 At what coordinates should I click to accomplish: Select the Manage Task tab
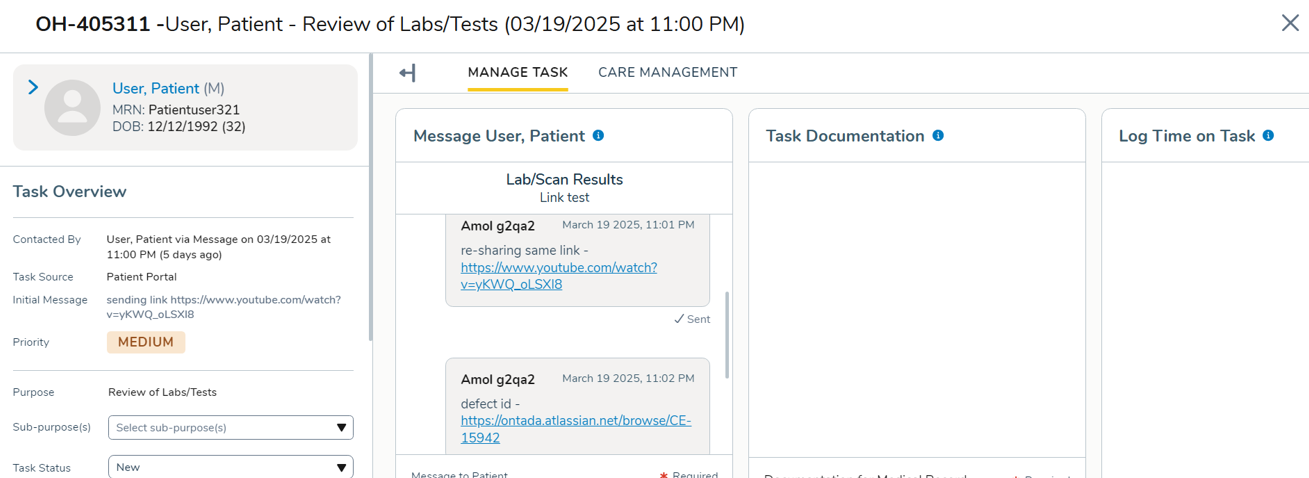click(518, 72)
